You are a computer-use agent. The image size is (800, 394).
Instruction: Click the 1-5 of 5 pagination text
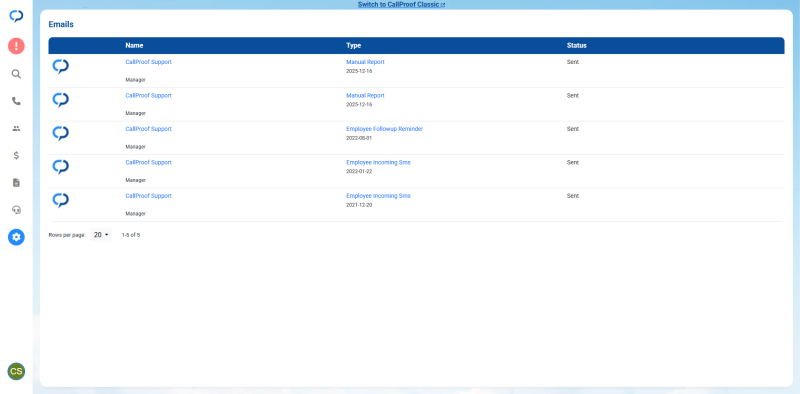(x=131, y=235)
